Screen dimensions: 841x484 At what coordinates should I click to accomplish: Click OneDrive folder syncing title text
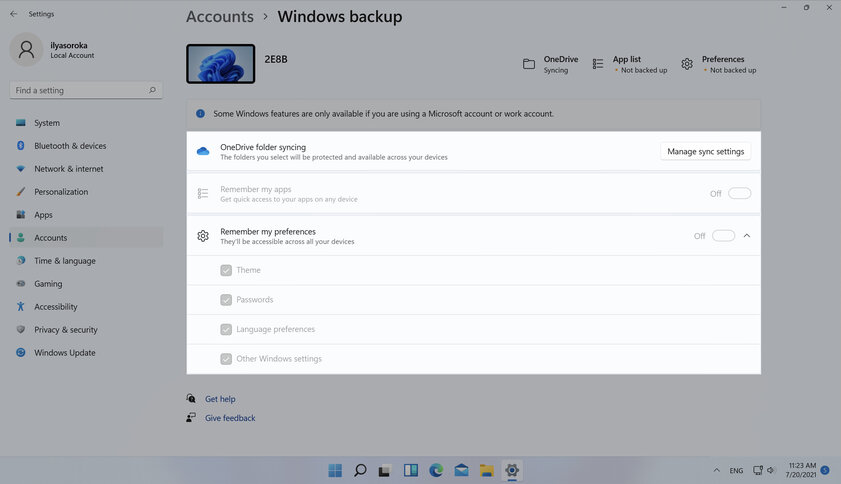point(263,147)
